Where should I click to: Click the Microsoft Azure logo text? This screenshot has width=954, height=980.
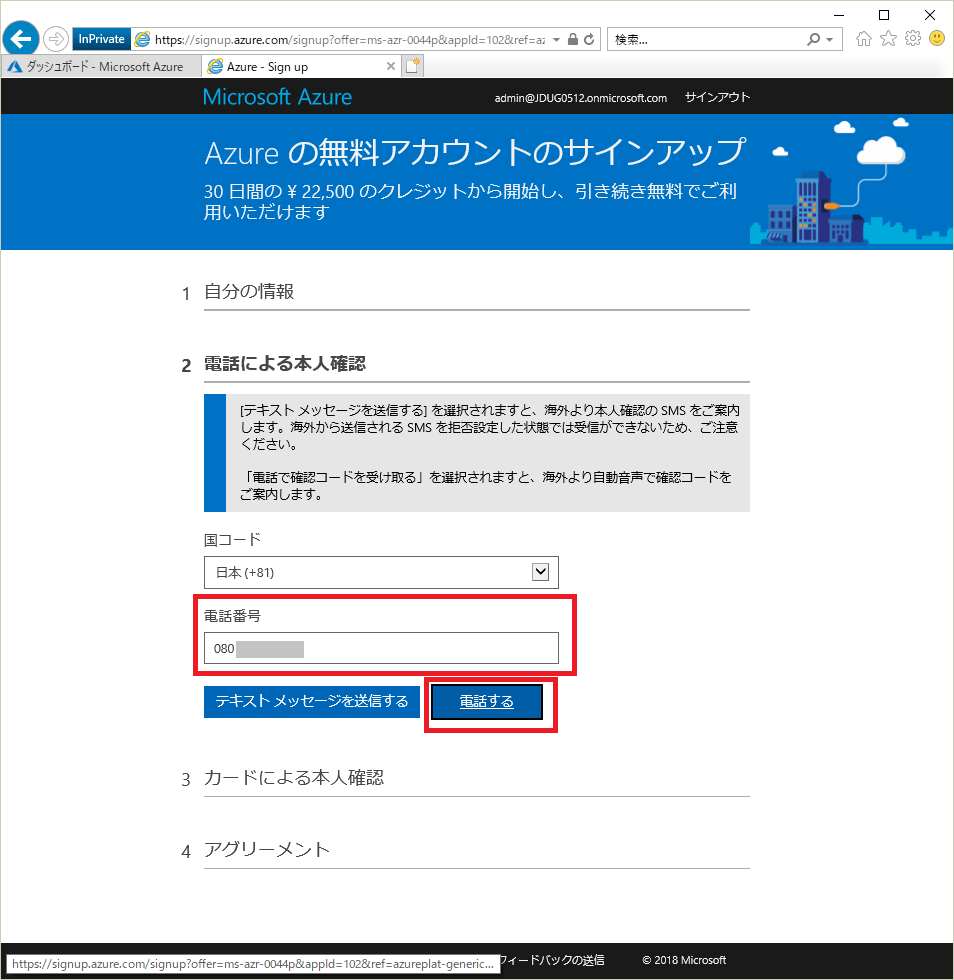tap(277, 97)
